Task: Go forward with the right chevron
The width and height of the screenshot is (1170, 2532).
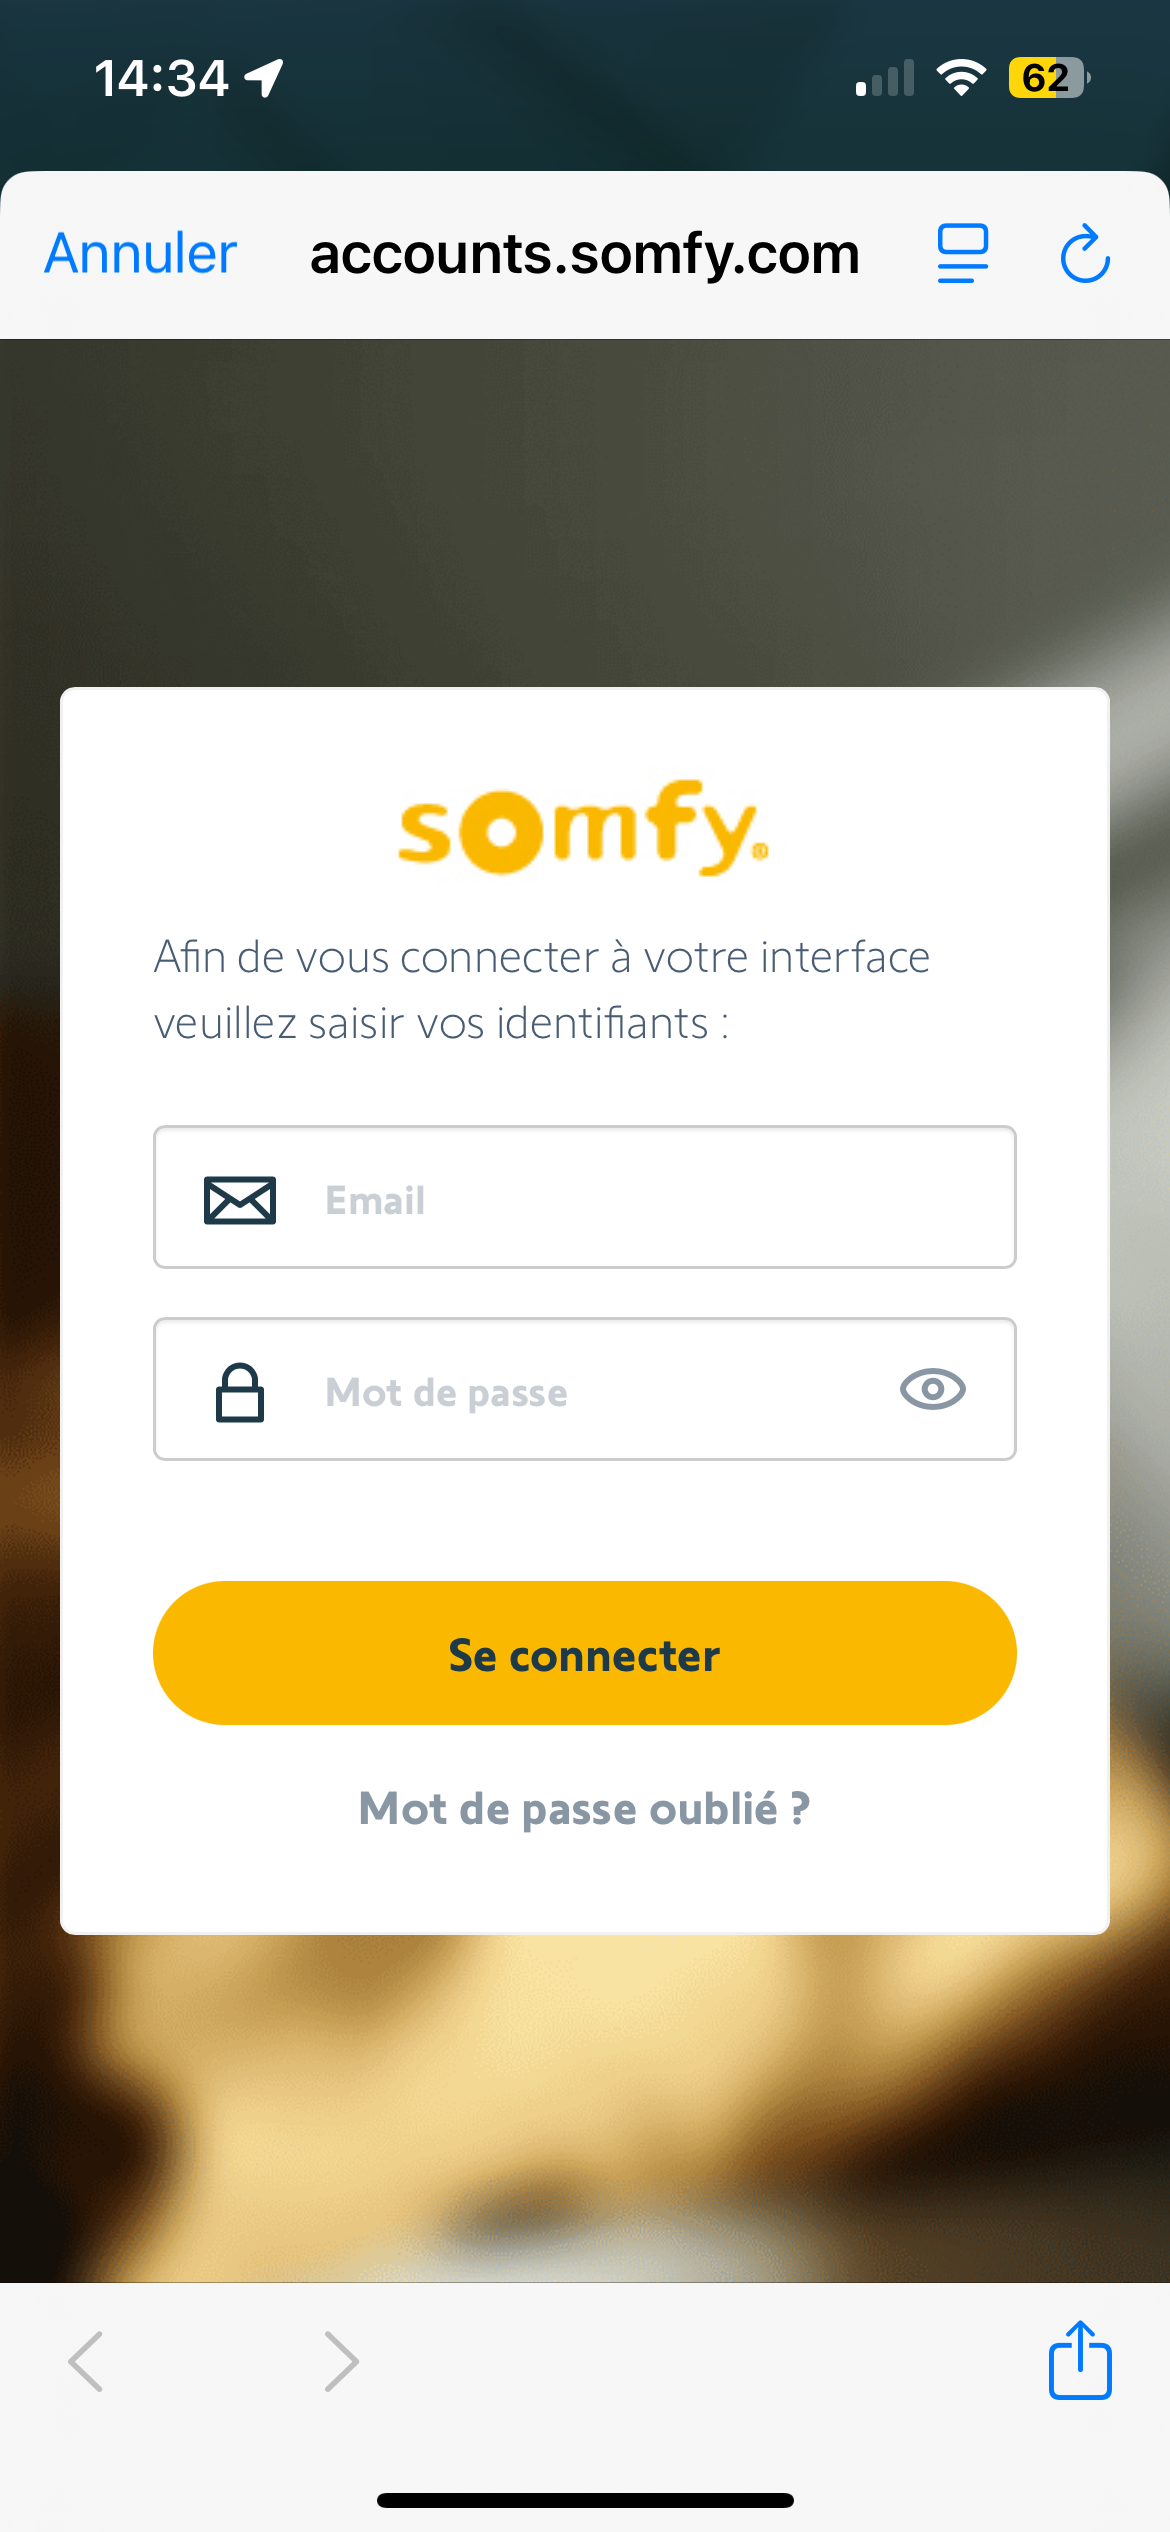Action: 341,2362
